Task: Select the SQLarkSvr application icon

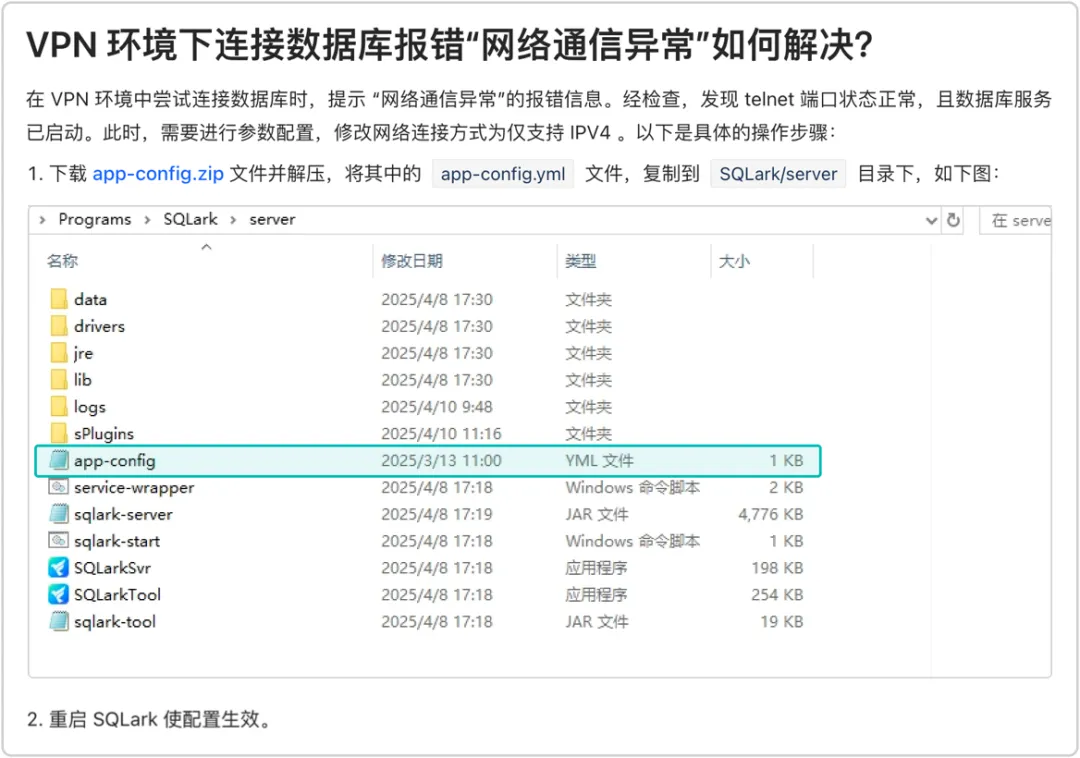Action: 59,567
